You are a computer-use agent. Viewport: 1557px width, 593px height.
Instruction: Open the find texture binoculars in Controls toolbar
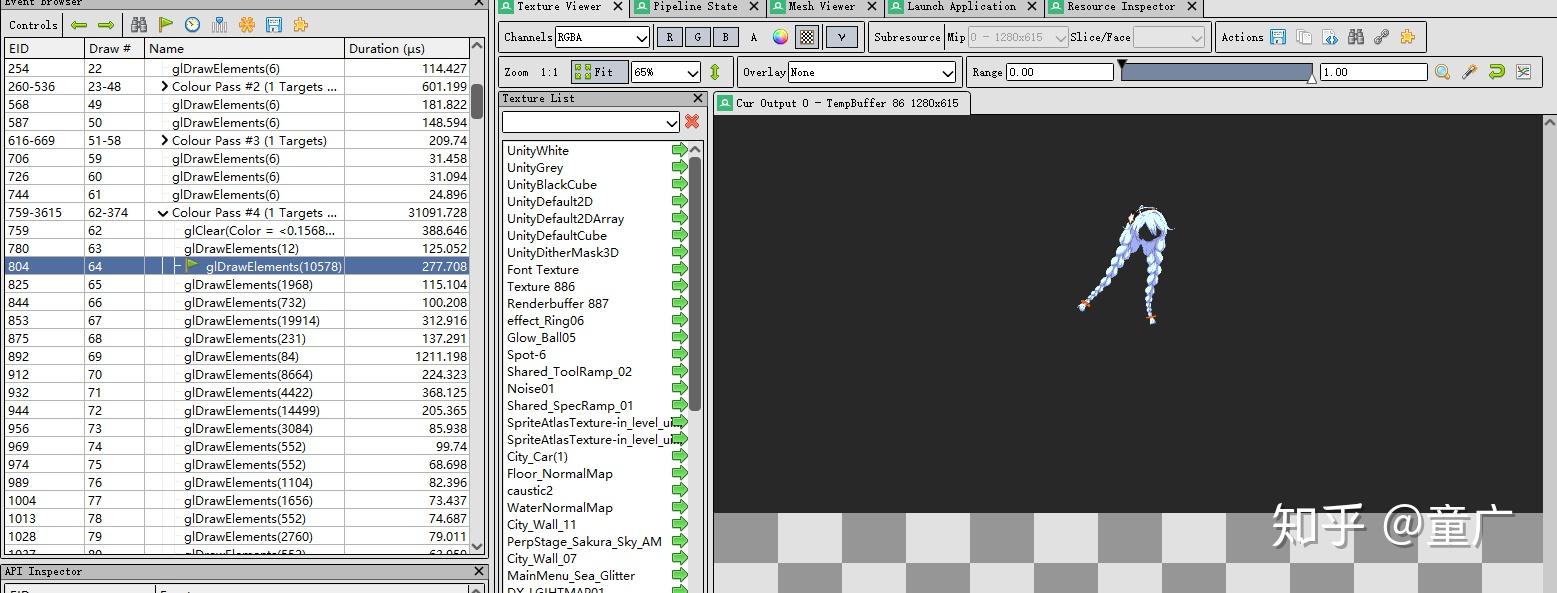click(x=138, y=24)
